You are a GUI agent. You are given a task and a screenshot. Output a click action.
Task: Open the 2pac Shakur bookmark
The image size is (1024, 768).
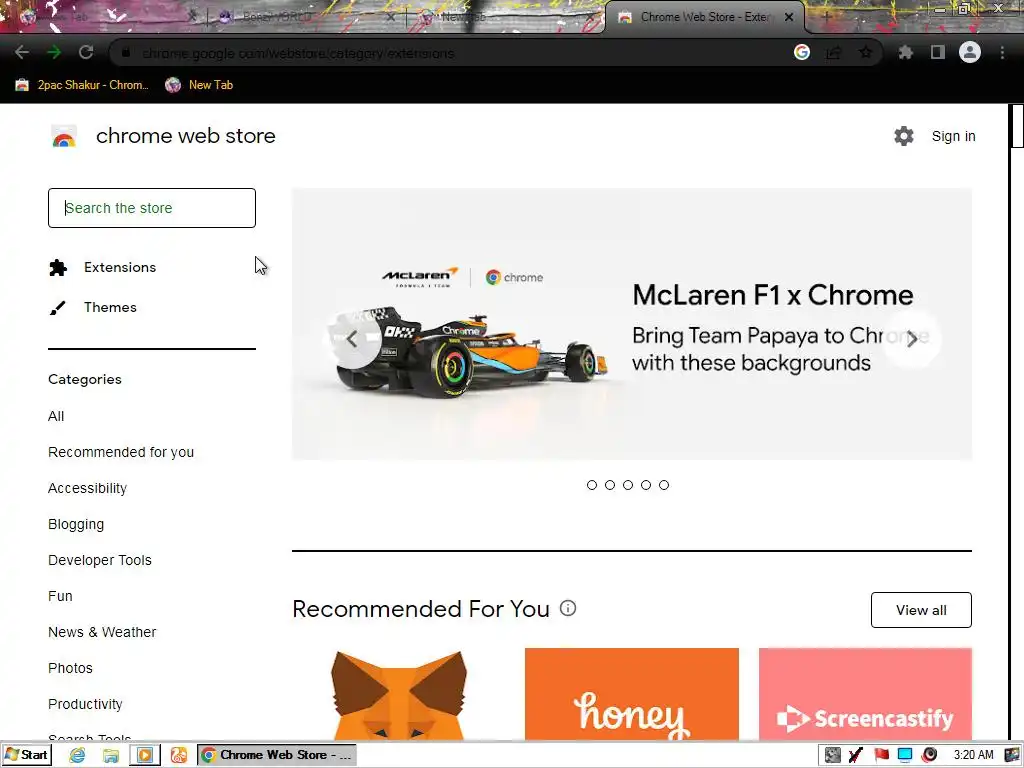(82, 85)
